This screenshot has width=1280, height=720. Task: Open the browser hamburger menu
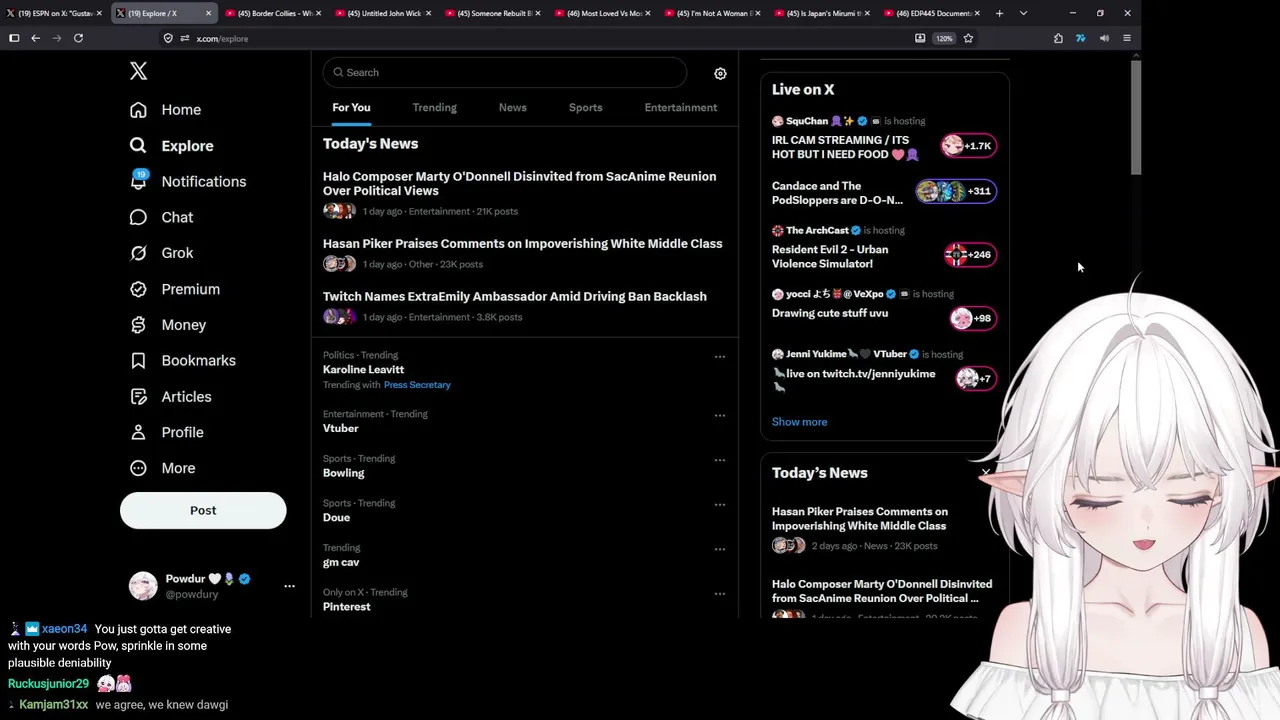click(1127, 38)
